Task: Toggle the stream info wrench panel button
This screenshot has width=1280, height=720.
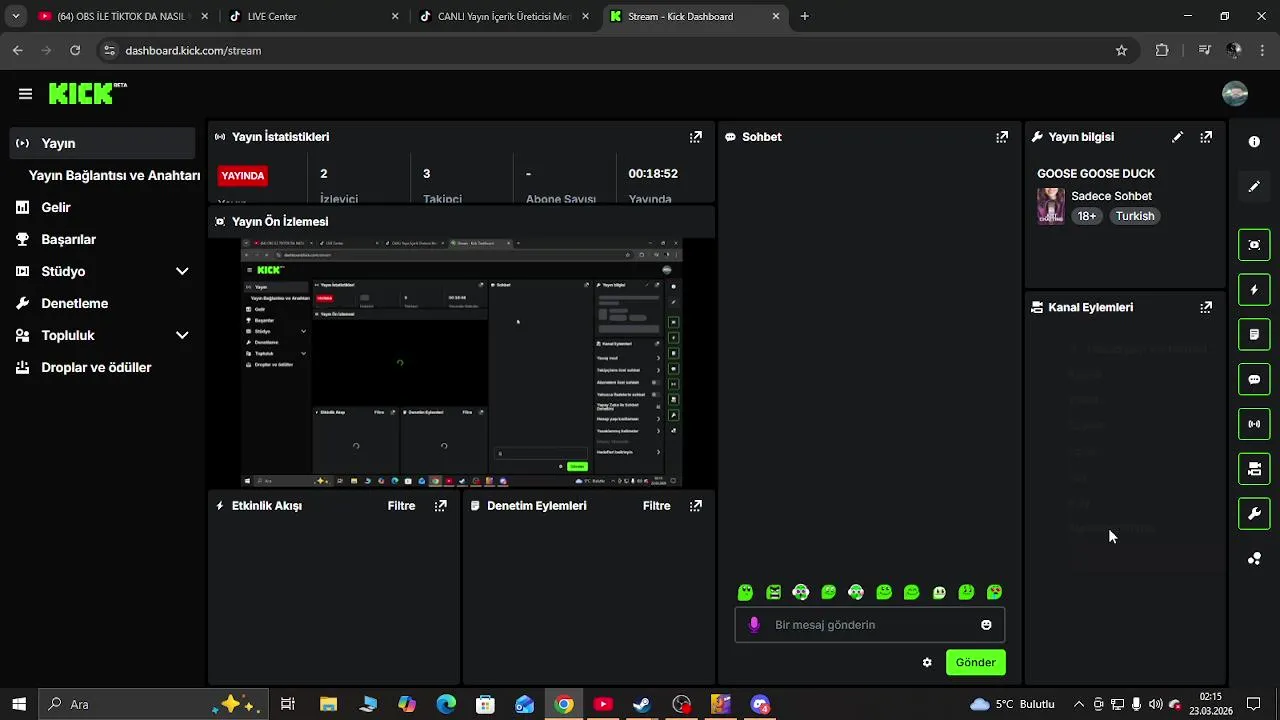Action: [1254, 514]
